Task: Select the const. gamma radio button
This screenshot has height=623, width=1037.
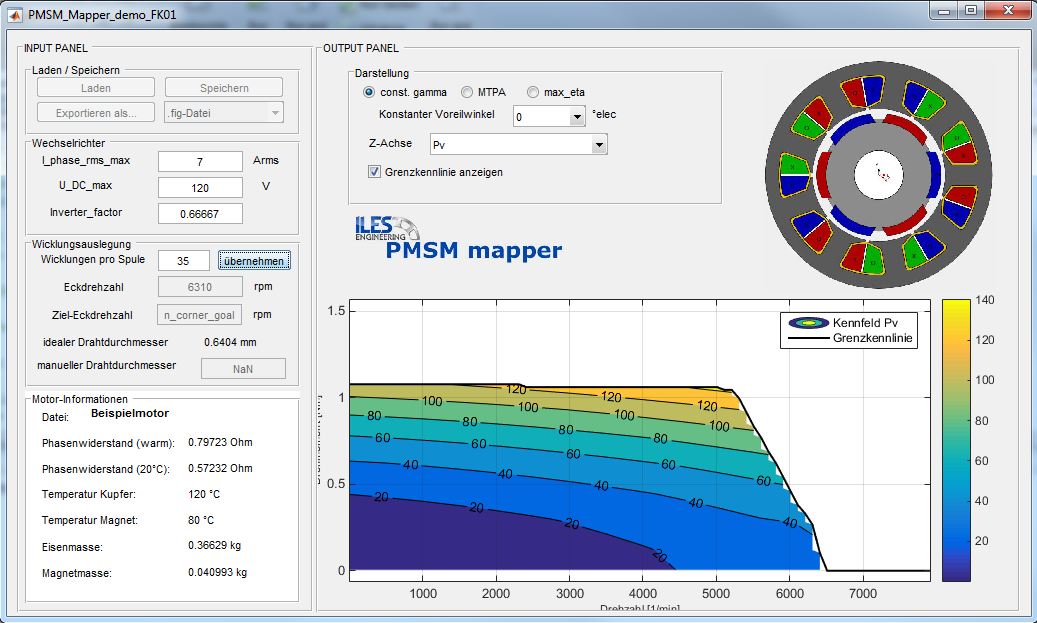Action: [369, 92]
